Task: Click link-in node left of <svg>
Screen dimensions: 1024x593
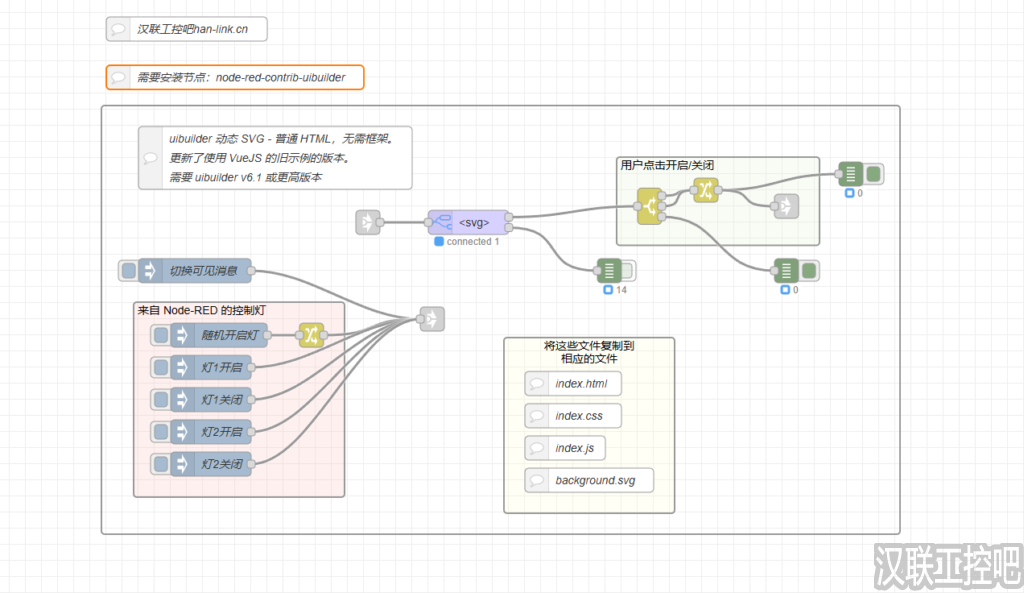Action: 368,223
